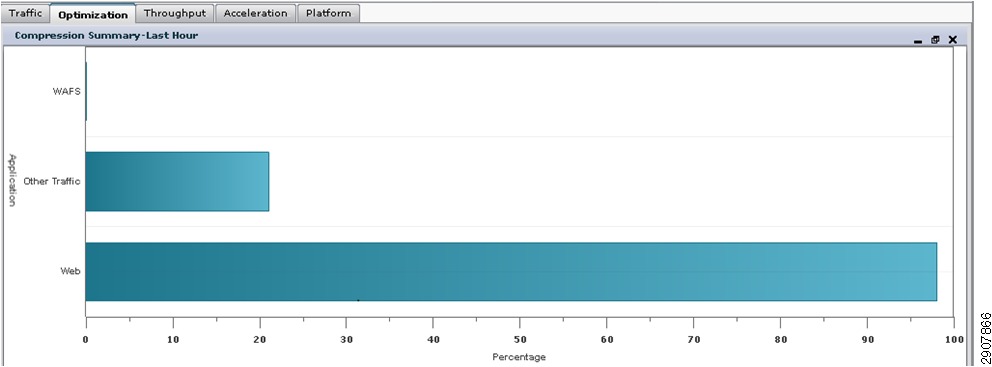The width and height of the screenshot is (992, 367).
Task: Click the Percentage axis title
Action: pos(519,358)
